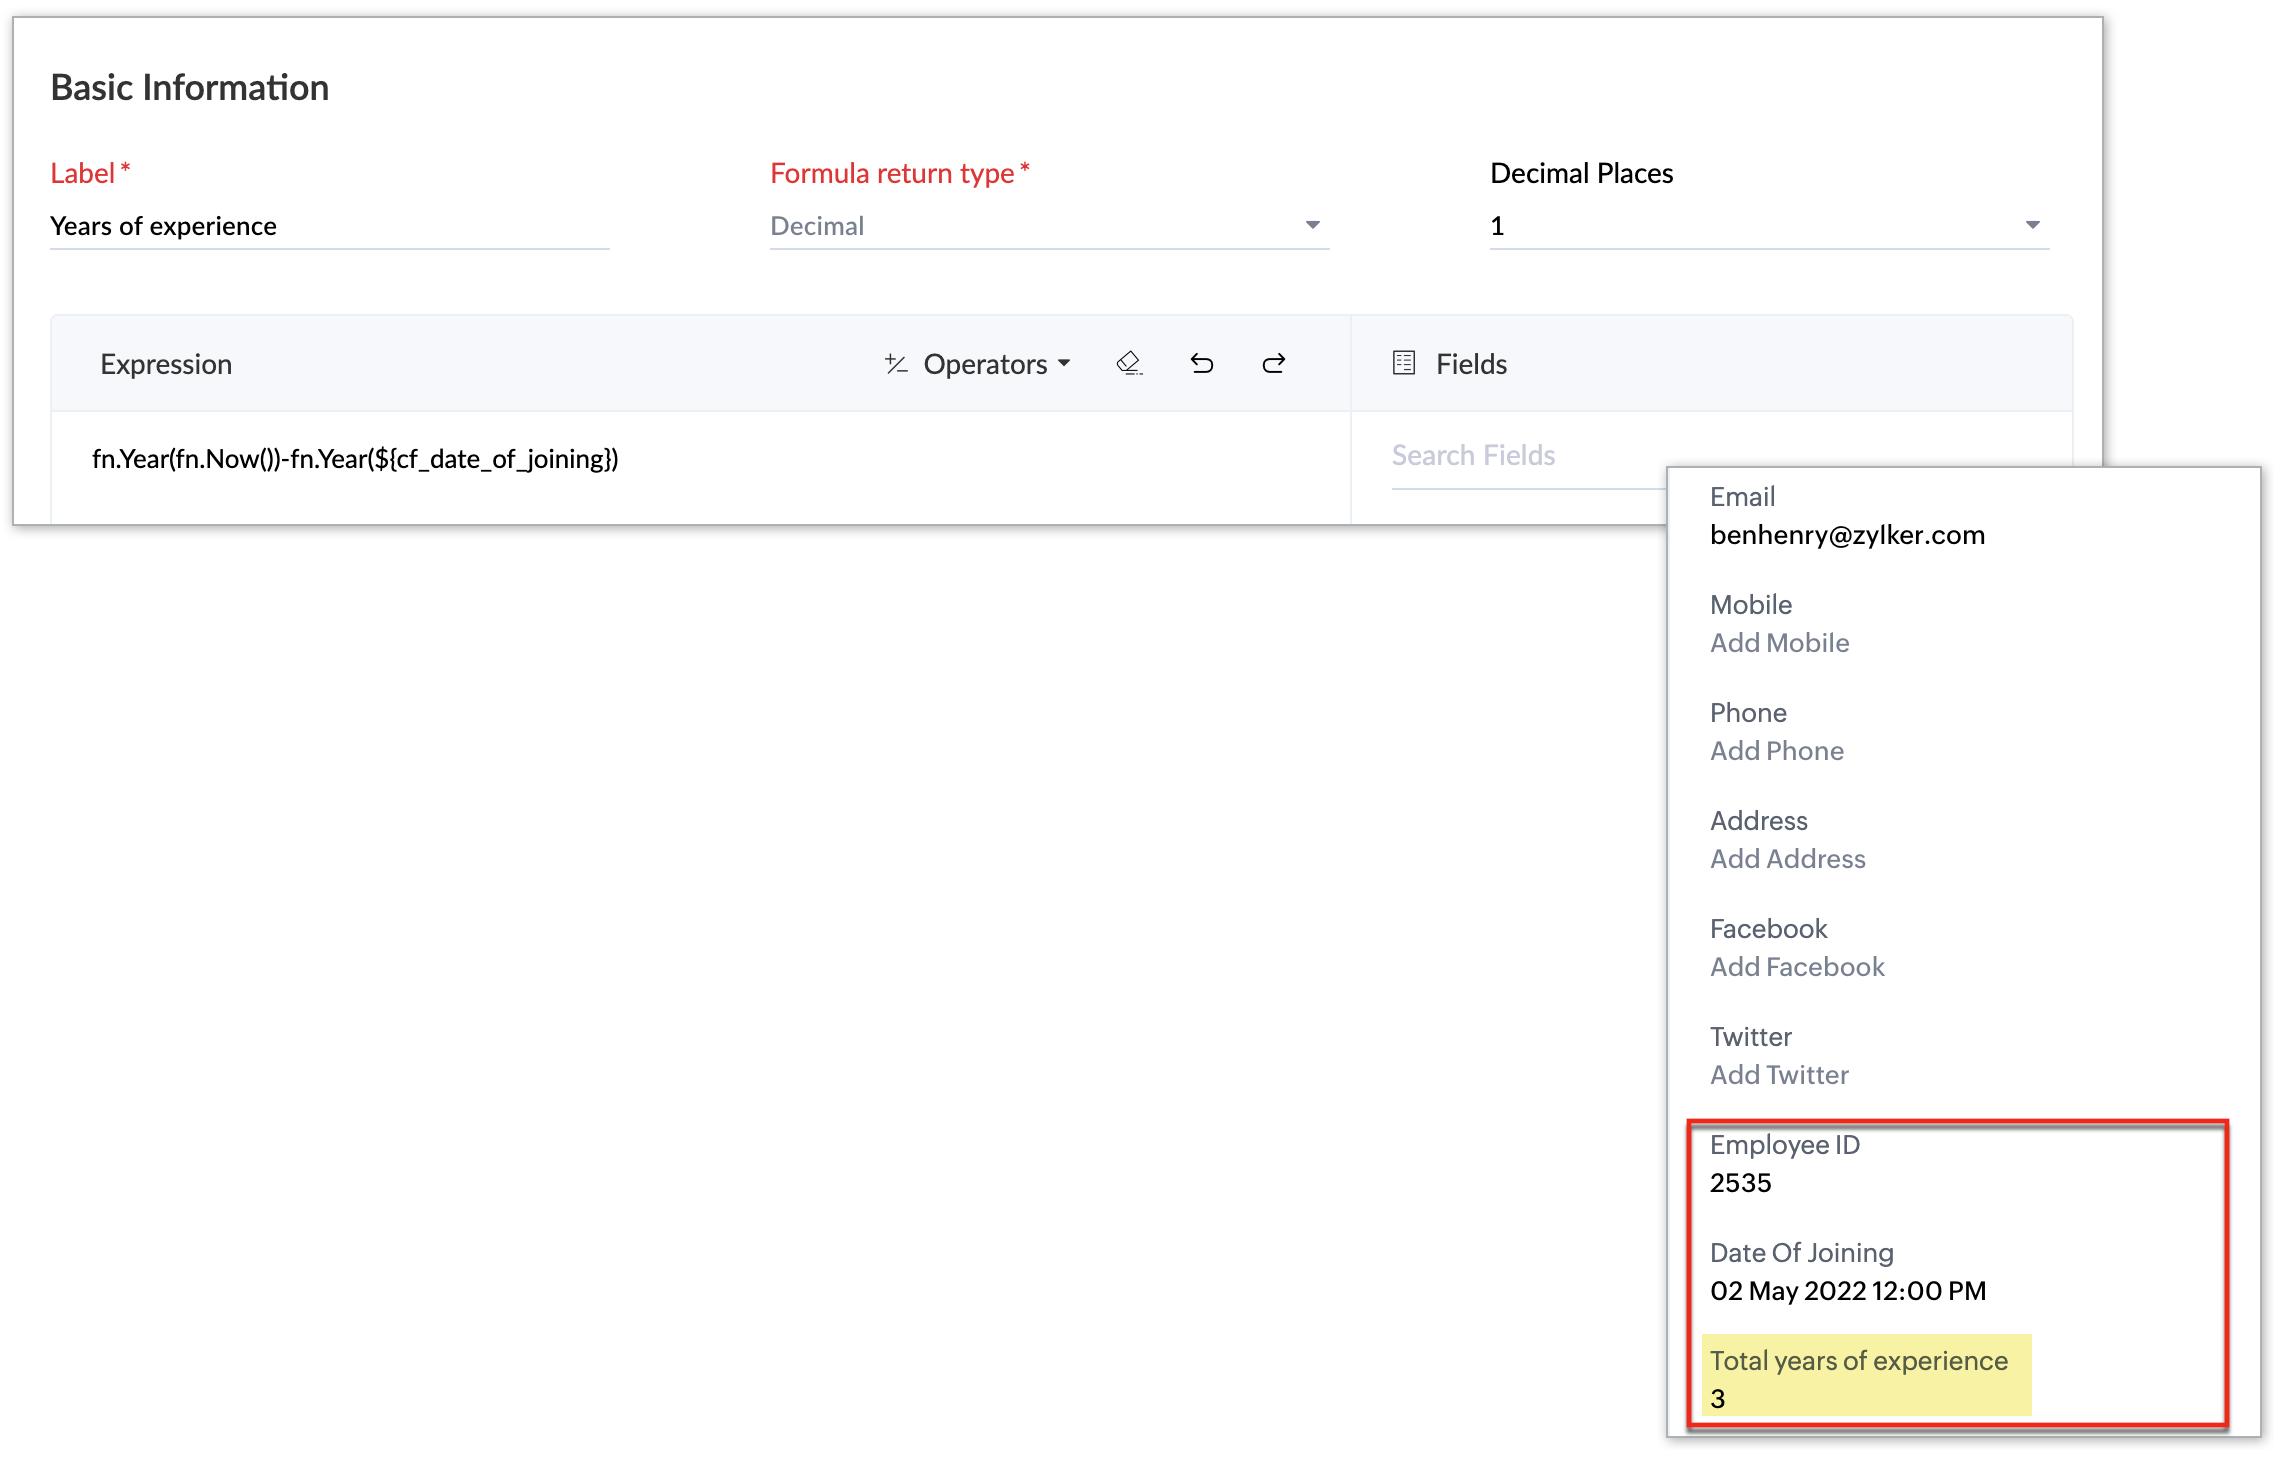Click the Operators plus-minus icon

pos(896,364)
